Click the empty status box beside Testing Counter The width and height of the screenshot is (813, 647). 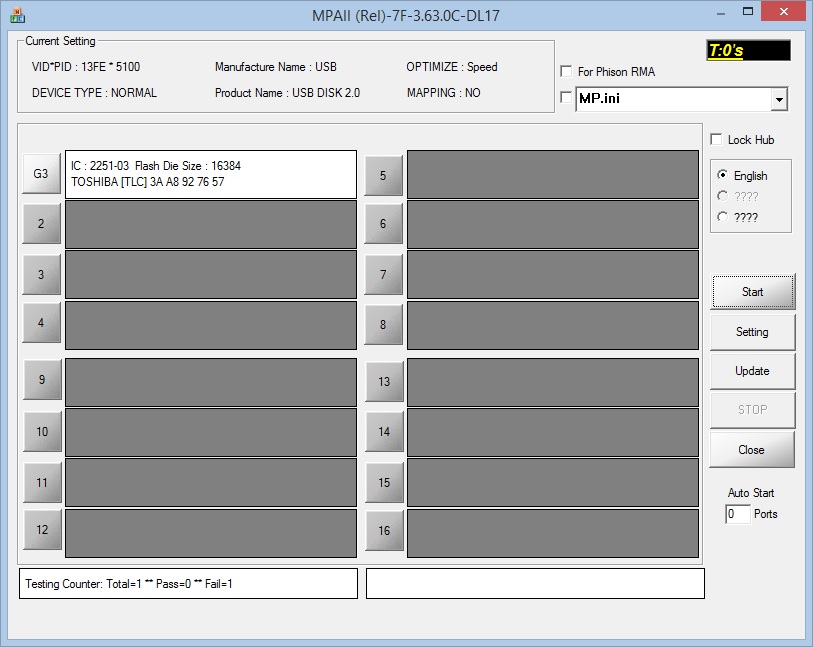[535, 583]
